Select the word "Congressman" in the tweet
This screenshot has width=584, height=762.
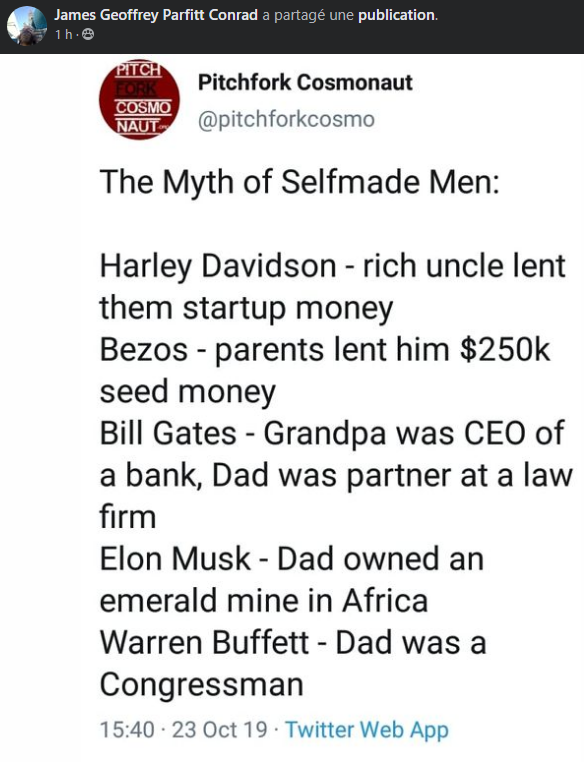[x=202, y=685]
